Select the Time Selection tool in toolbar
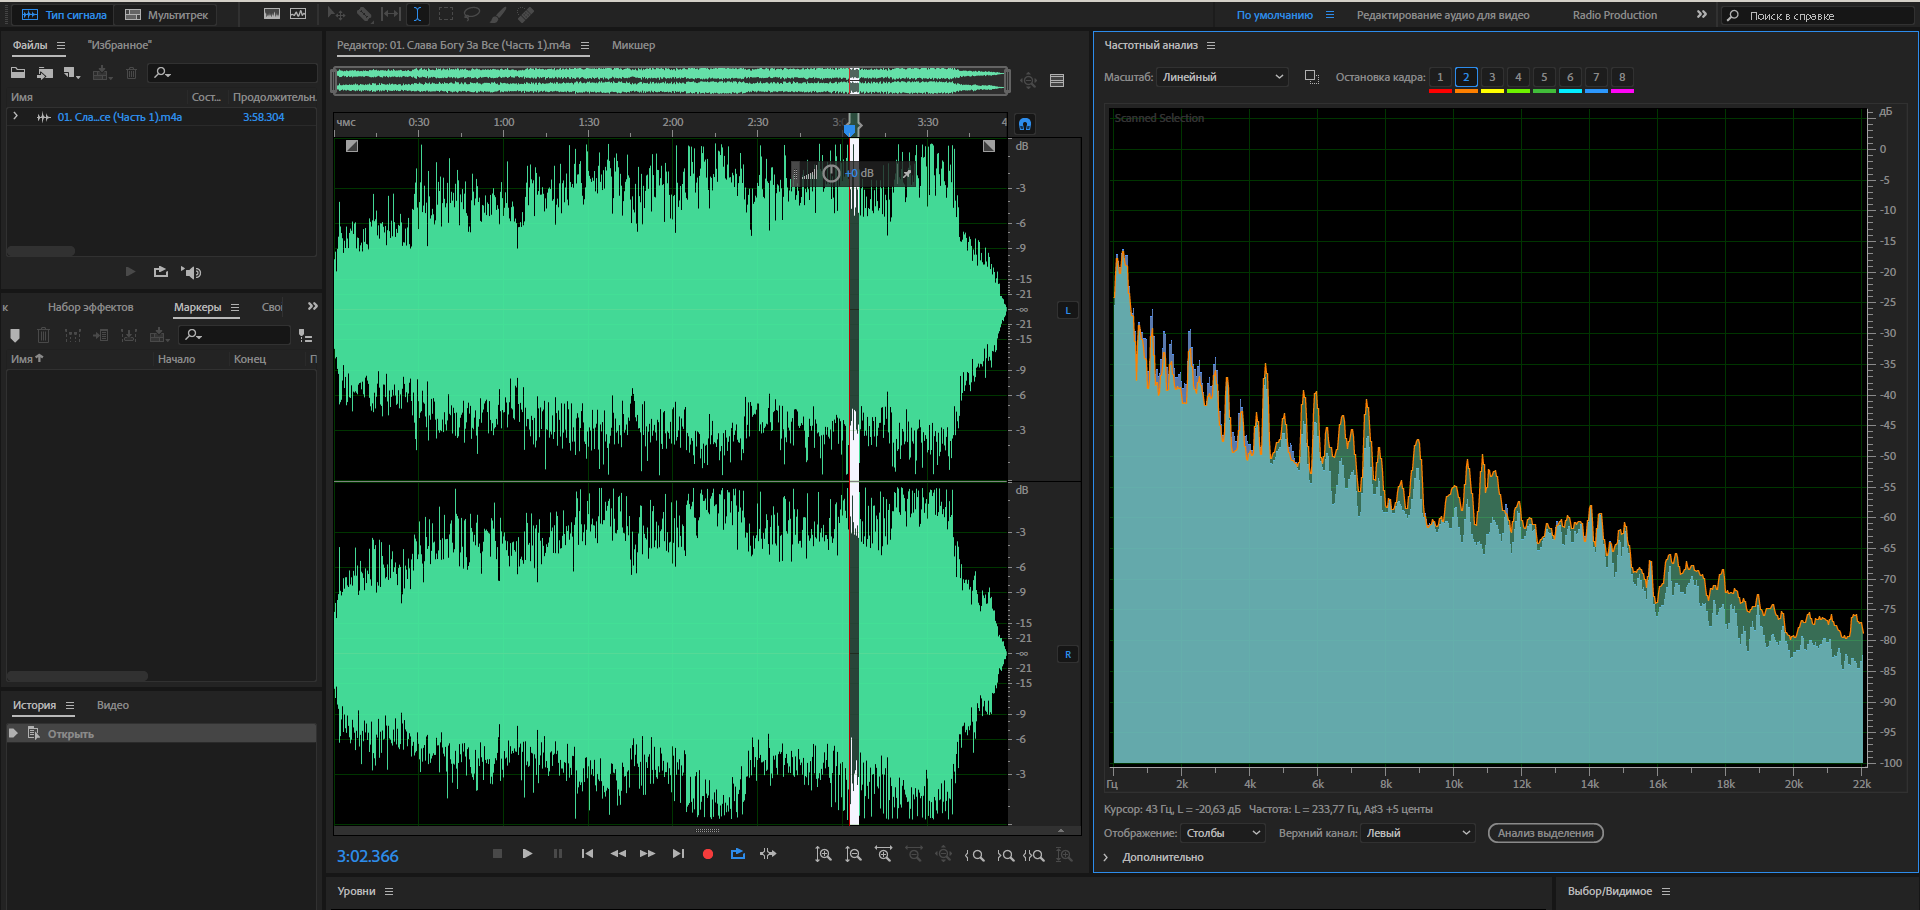The height and width of the screenshot is (910, 1920). (417, 14)
